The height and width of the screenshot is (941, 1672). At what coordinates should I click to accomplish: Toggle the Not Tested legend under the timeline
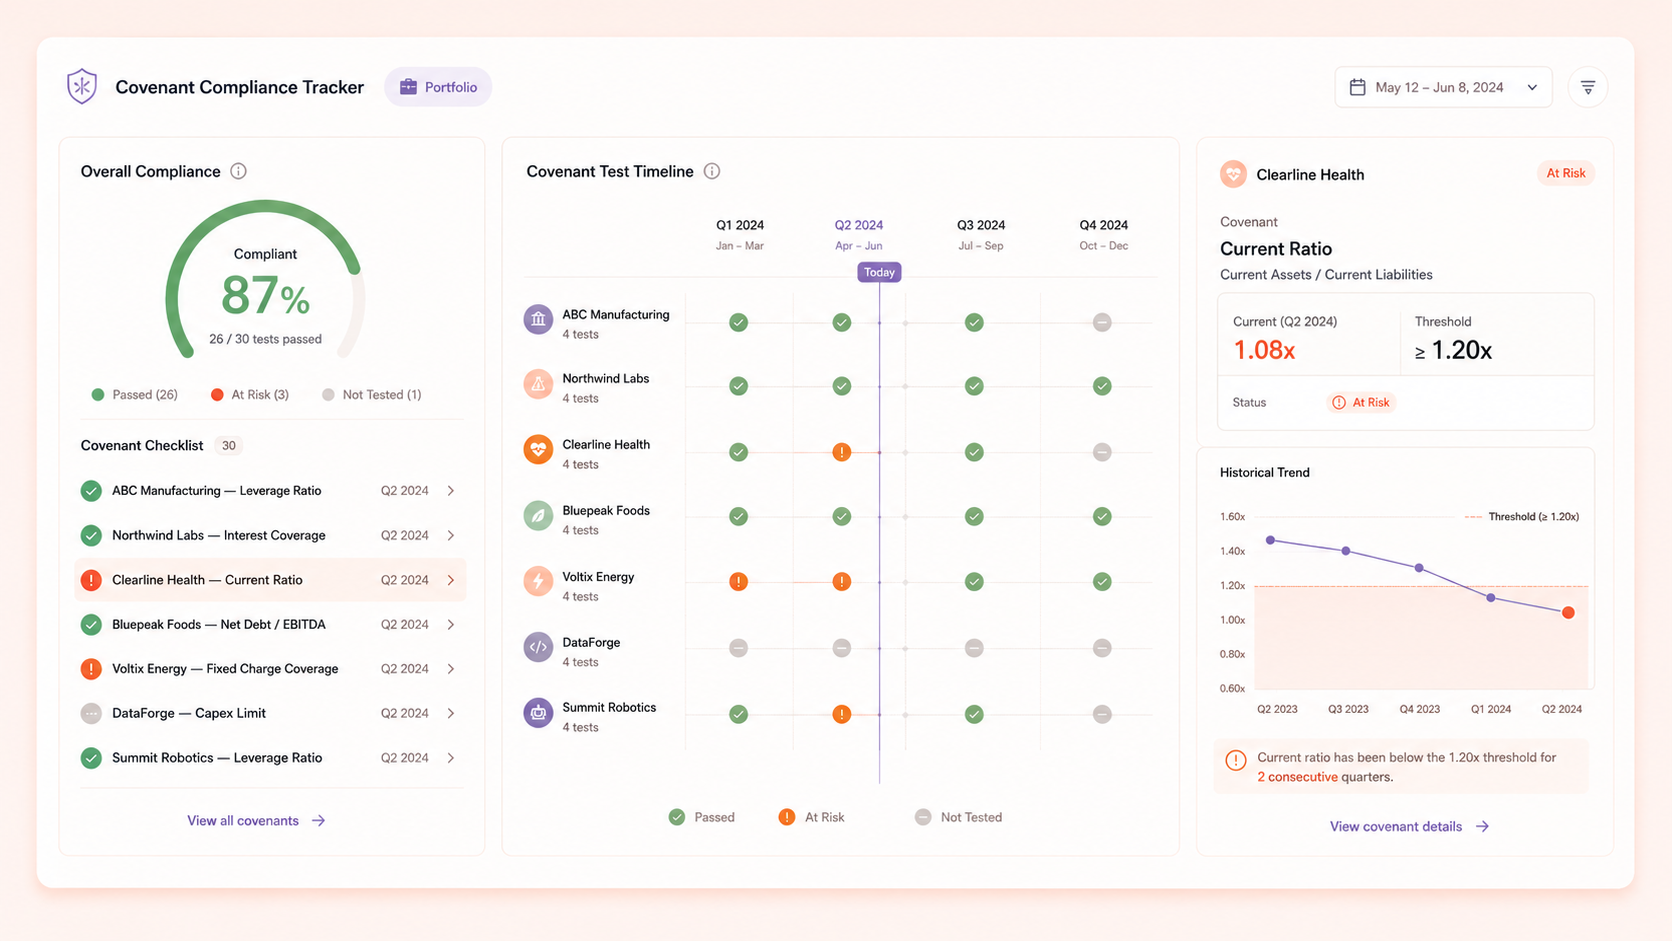coord(958,817)
